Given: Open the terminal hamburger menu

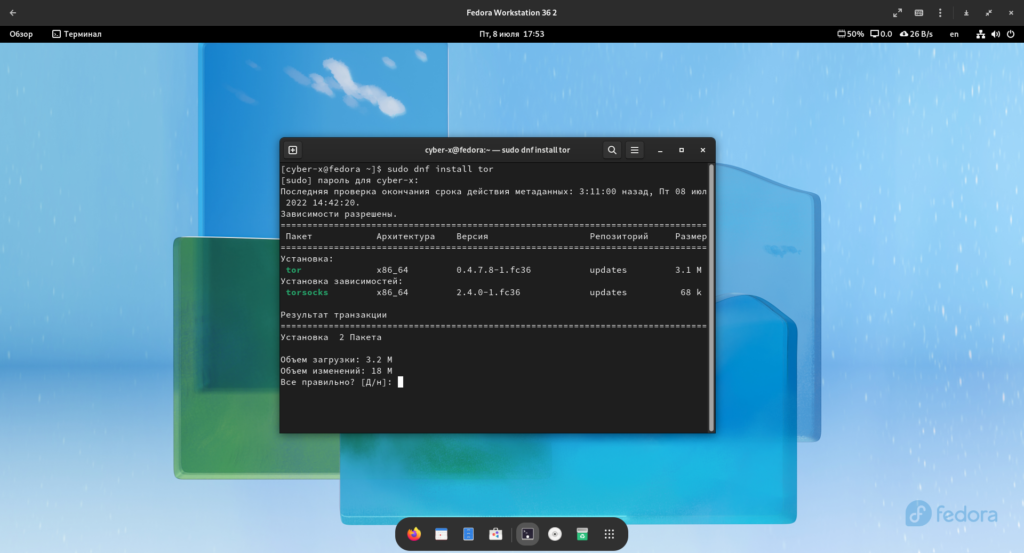Looking at the screenshot, I should click(x=635, y=150).
